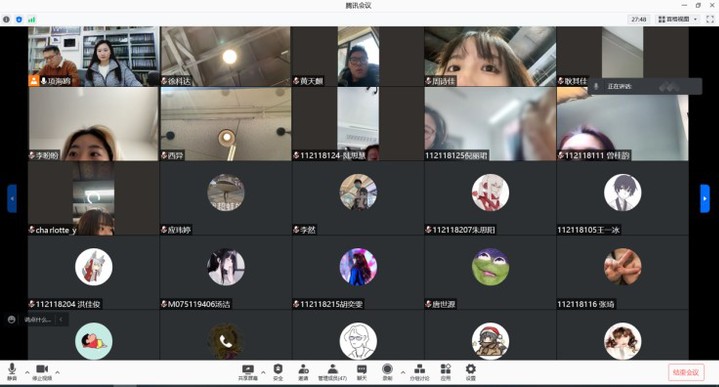Open the Security (安全) shield icon
This screenshot has width=719, height=387.
click(x=278, y=372)
